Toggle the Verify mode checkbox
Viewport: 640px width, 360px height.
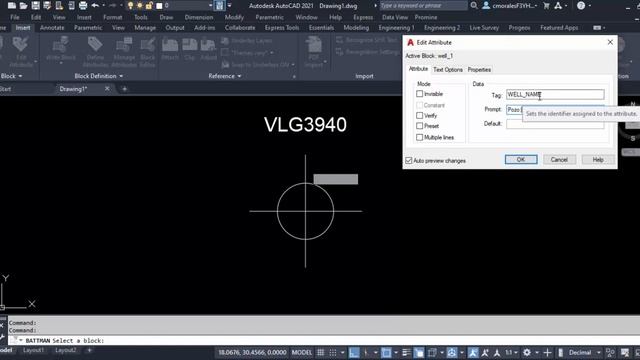[419, 116]
